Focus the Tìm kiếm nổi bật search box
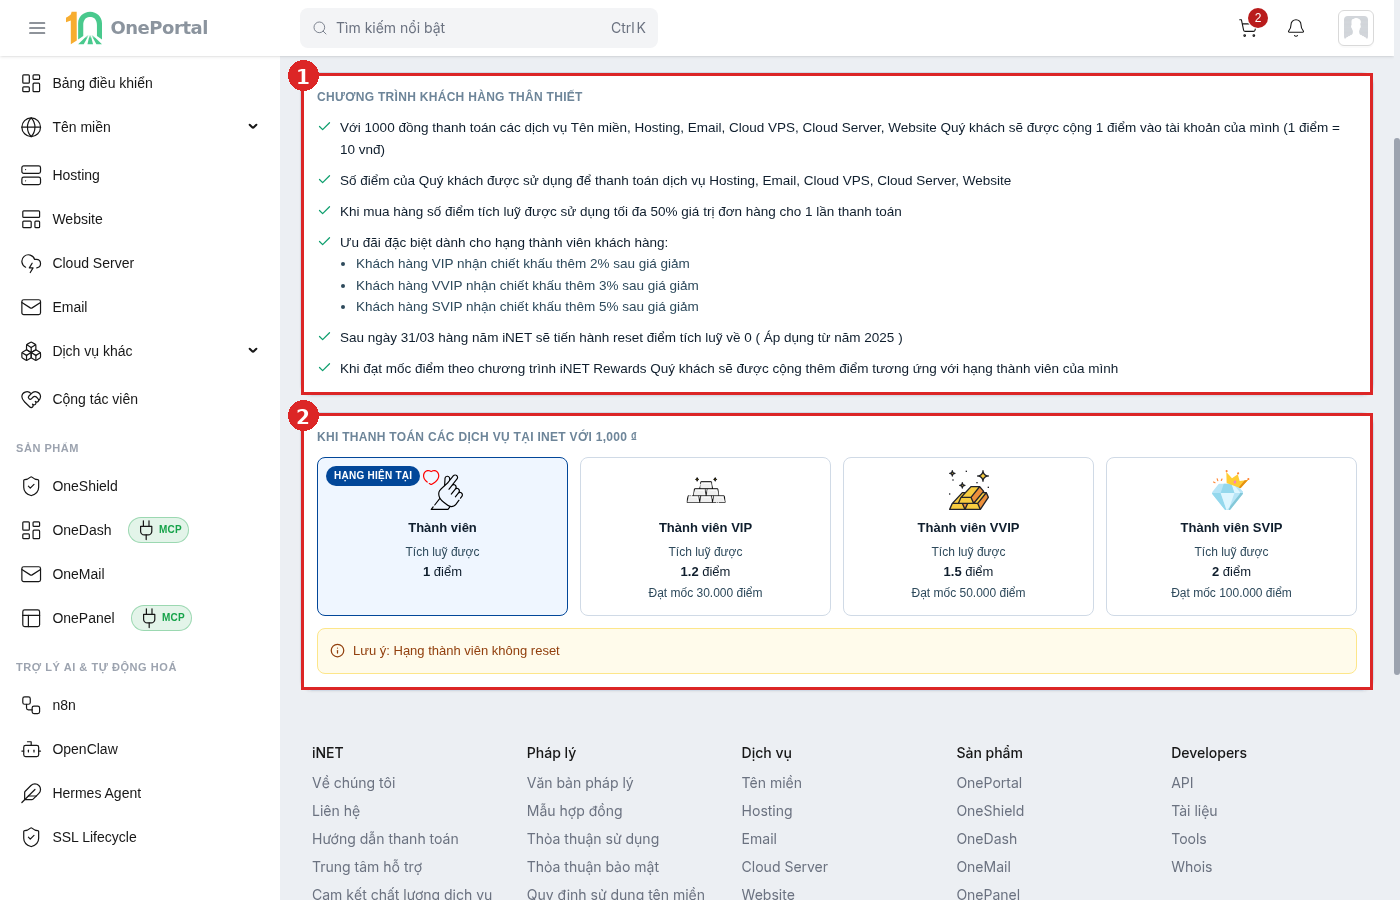1400x900 pixels. tap(479, 28)
